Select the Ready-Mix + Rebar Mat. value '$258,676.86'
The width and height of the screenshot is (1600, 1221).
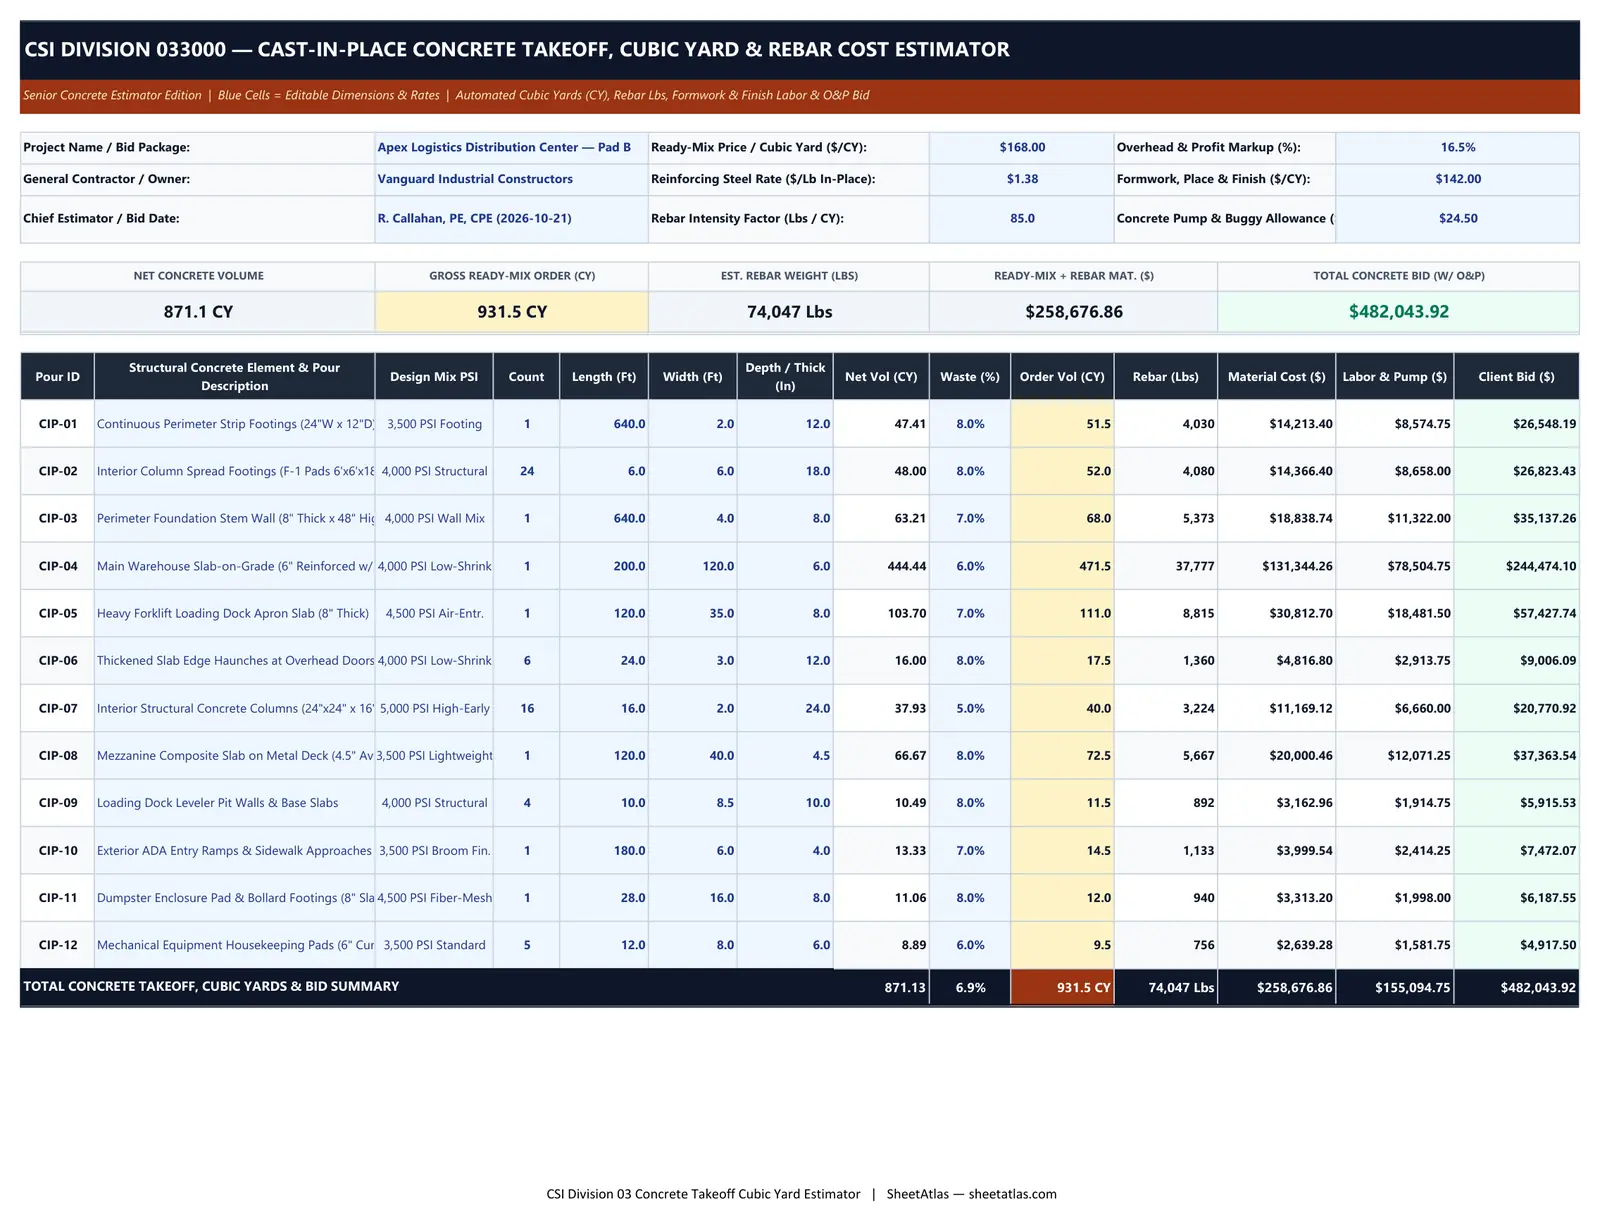[1074, 312]
